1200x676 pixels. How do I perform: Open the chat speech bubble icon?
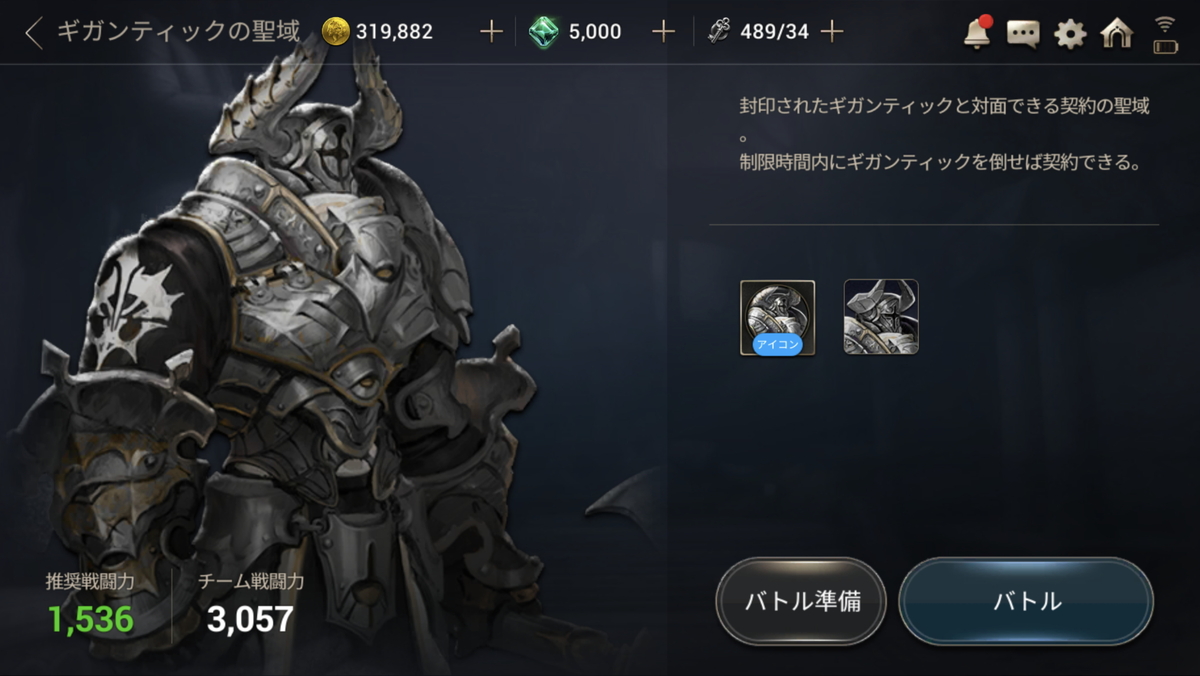click(1023, 34)
